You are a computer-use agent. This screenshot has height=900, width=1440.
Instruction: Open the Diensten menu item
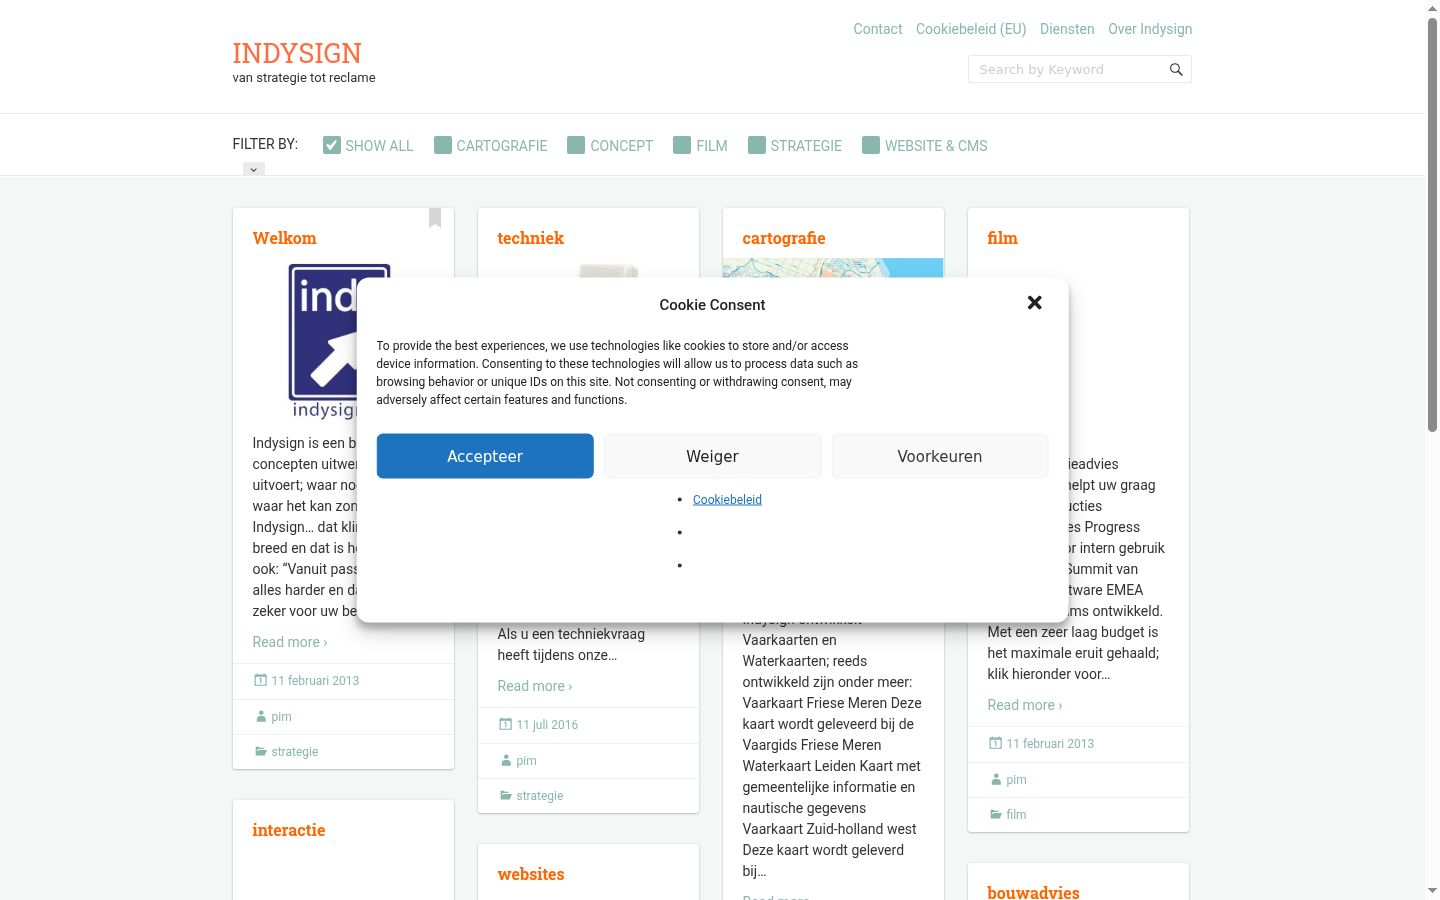pyautogui.click(x=1067, y=29)
